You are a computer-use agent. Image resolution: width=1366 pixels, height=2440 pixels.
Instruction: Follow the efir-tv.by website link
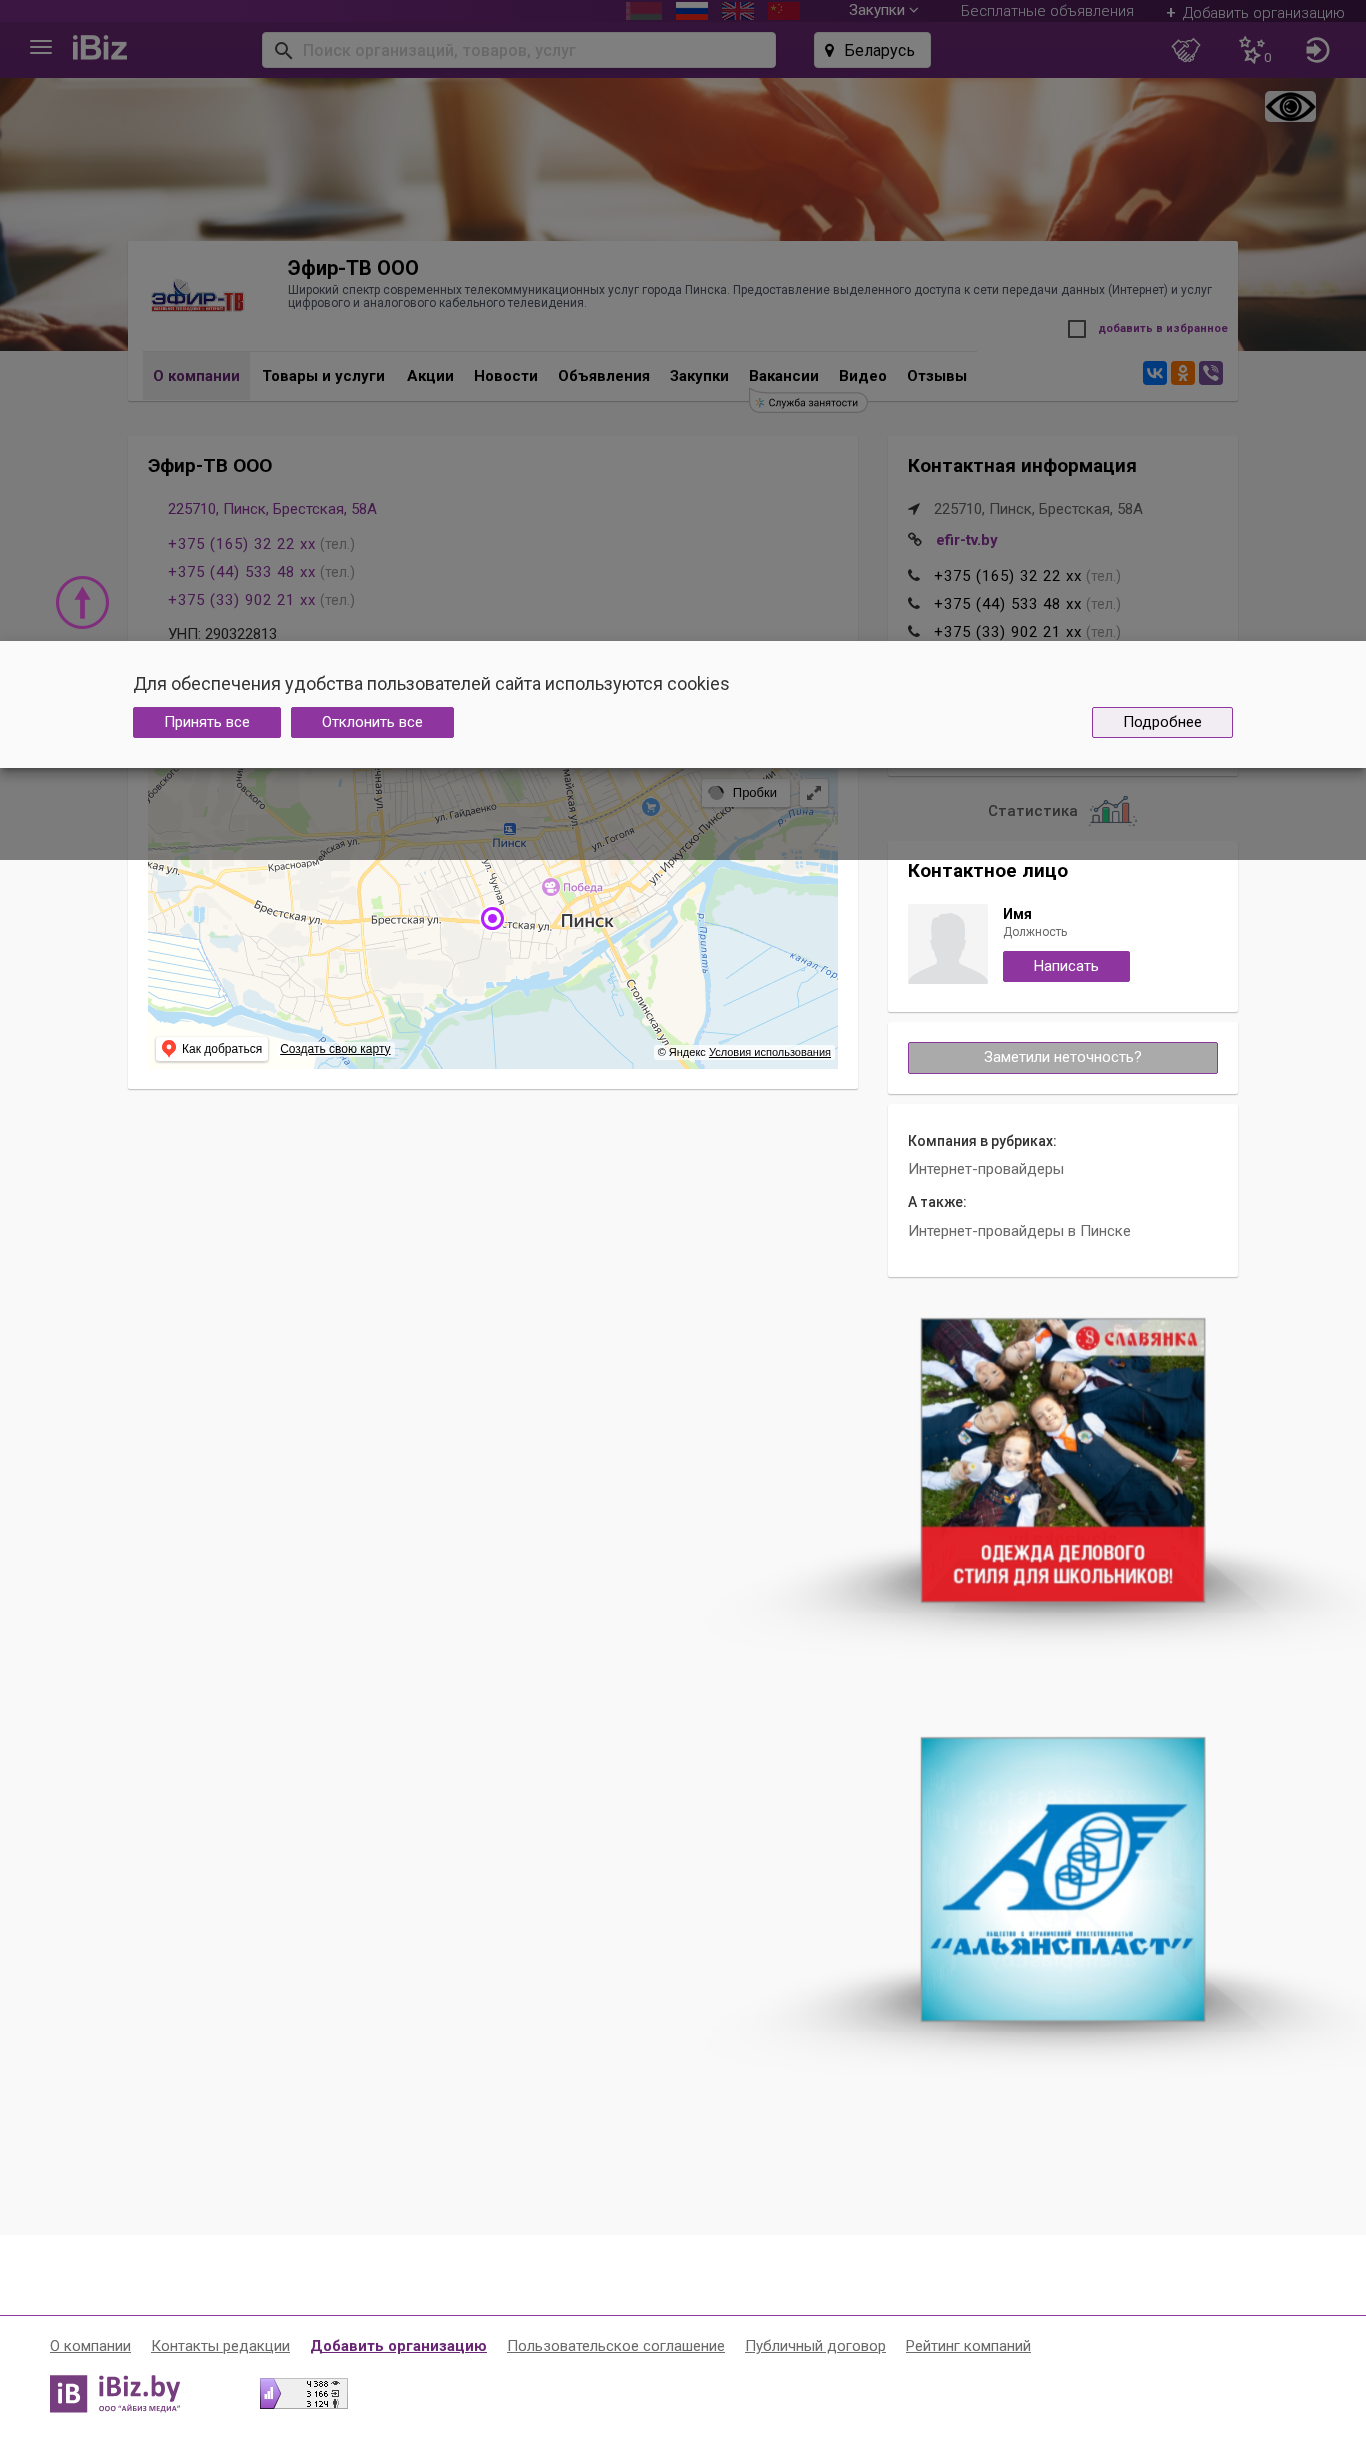pyautogui.click(x=966, y=540)
